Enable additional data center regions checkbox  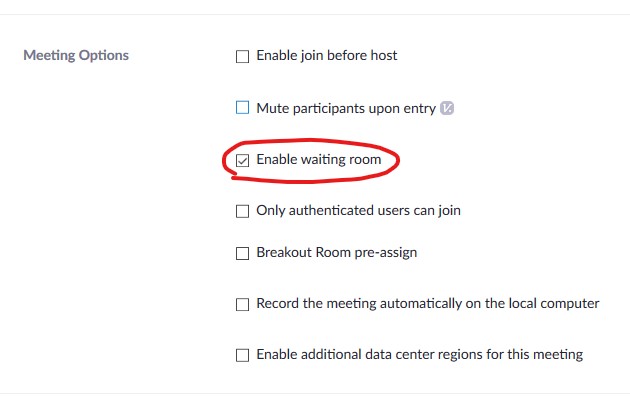point(242,355)
